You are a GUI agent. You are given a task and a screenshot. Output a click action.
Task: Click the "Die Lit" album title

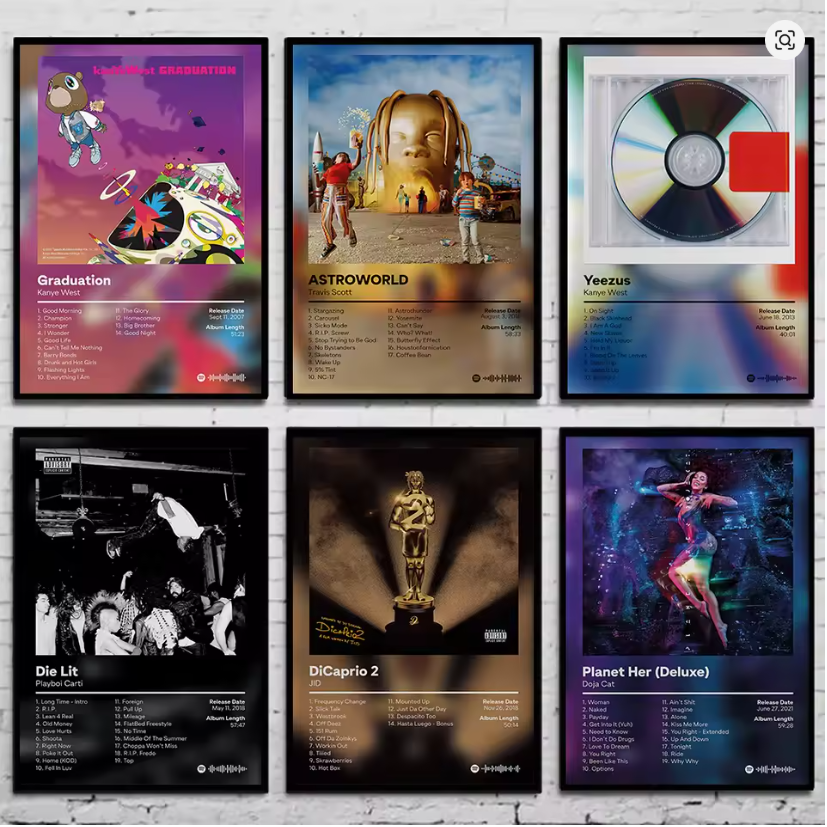[56, 671]
